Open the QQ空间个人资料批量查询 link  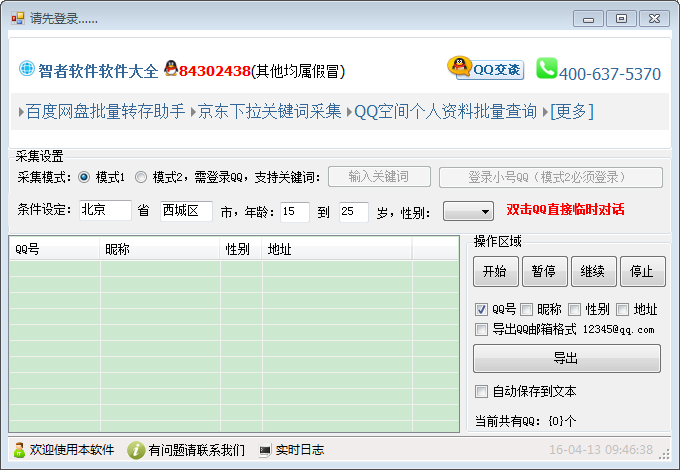(x=445, y=111)
